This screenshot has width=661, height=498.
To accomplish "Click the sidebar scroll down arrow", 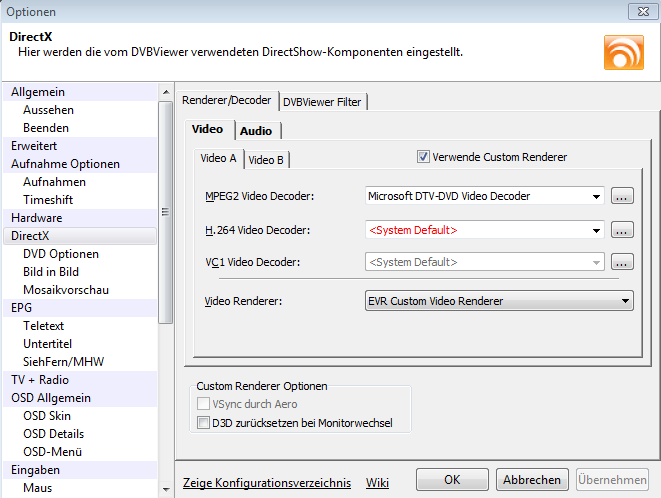I will pyautogui.click(x=166, y=490).
